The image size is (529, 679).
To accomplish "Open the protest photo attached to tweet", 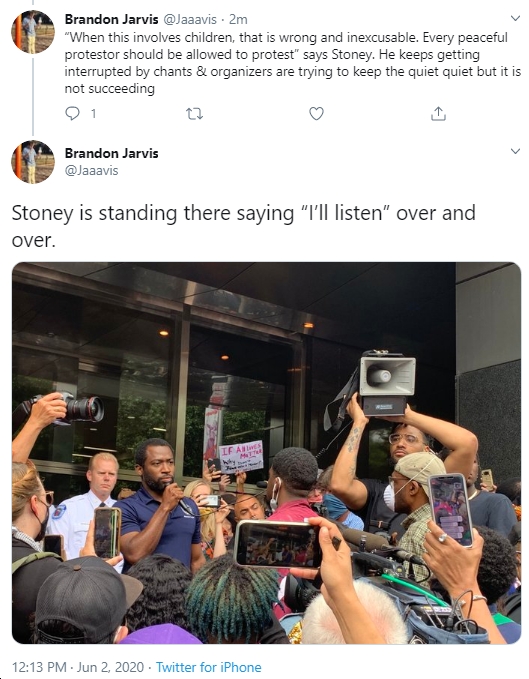I will pos(266,453).
